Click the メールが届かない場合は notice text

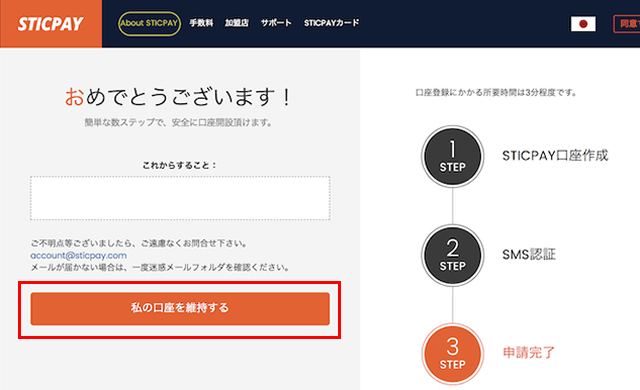(160, 268)
